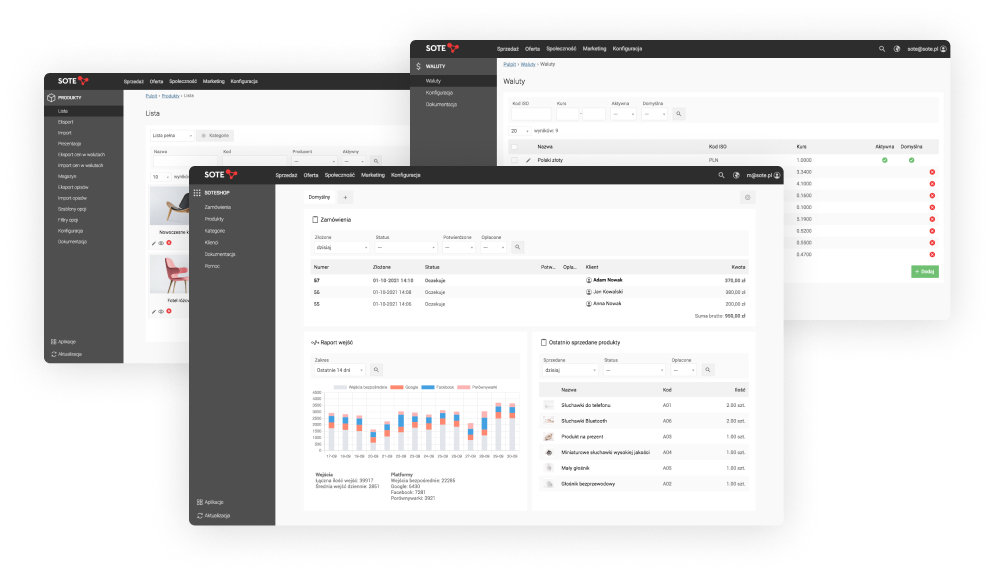Click the search magnifier in the Waluty top bar
Viewport: 995px width, 574px height.
(881, 48)
